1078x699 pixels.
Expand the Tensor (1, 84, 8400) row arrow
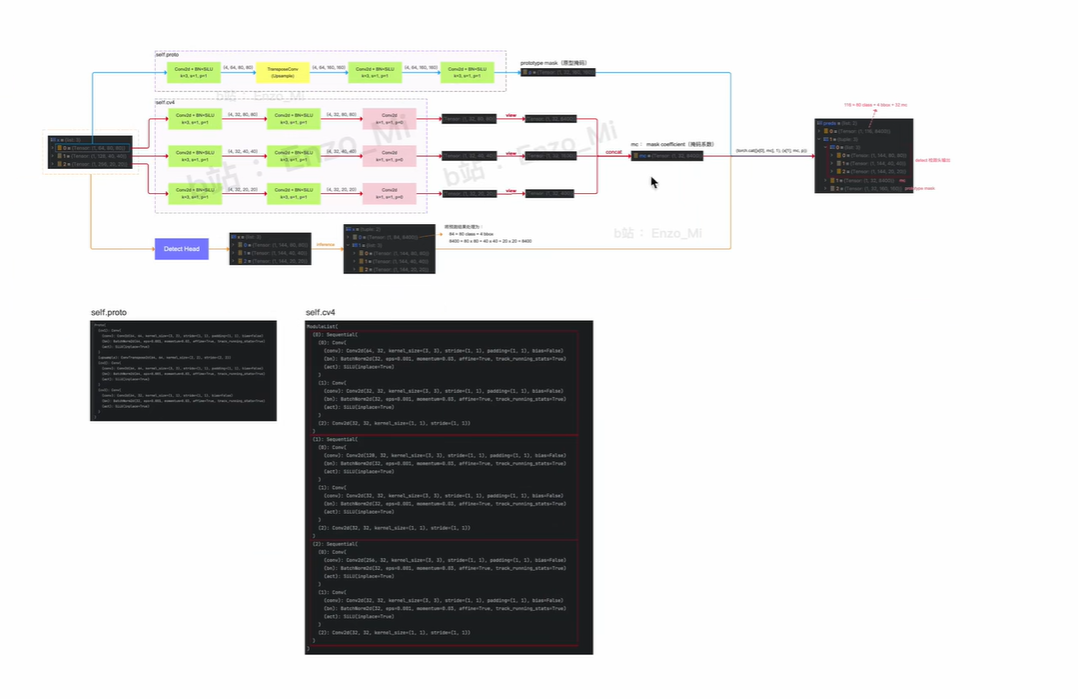point(349,237)
